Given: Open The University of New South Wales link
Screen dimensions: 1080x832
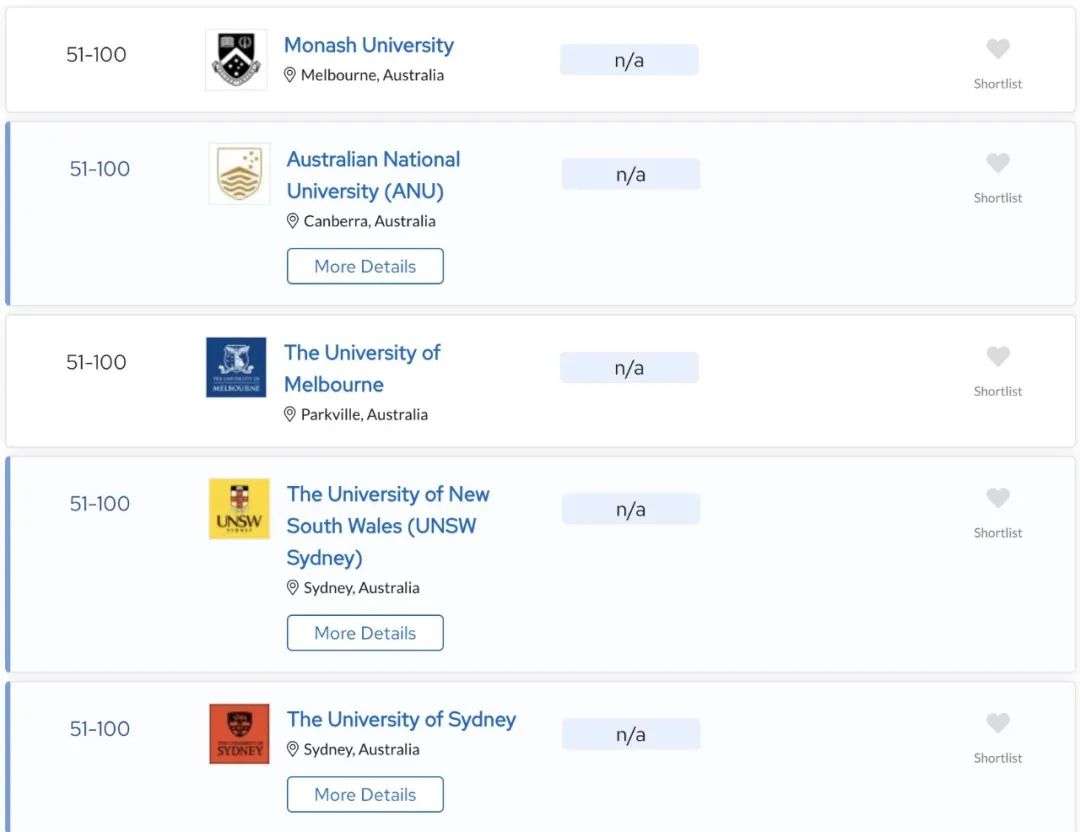Looking at the screenshot, I should pyautogui.click(x=388, y=526).
